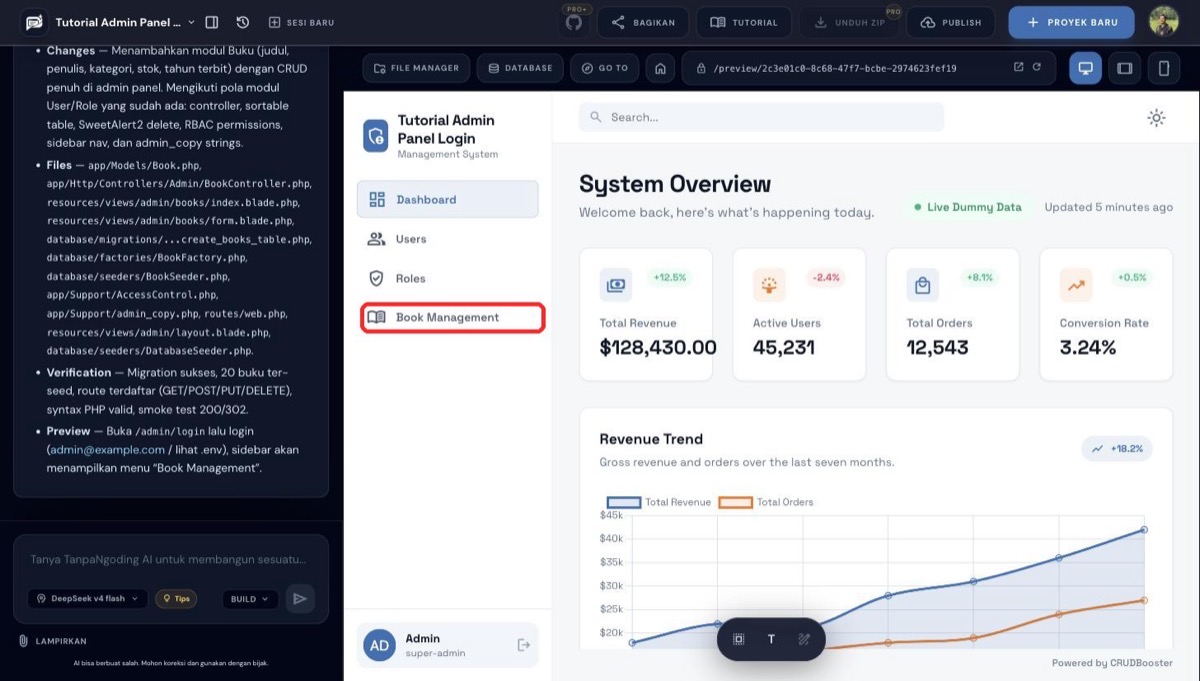Viewport: 1200px width, 681px height.
Task: Click the element select tool icon
Action: [x=739, y=639]
